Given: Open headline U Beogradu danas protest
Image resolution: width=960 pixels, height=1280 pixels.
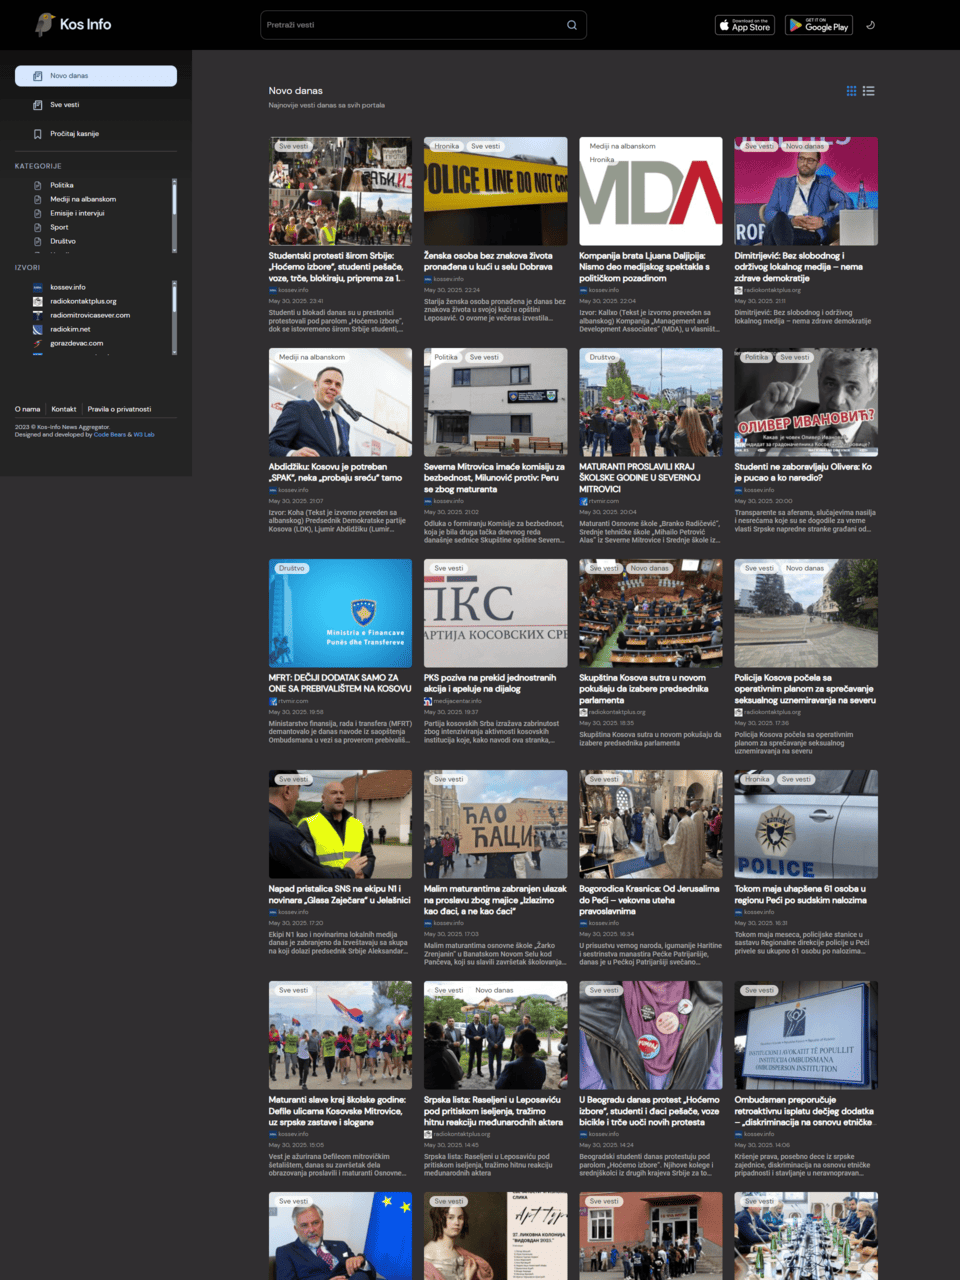Looking at the screenshot, I should (651, 1111).
